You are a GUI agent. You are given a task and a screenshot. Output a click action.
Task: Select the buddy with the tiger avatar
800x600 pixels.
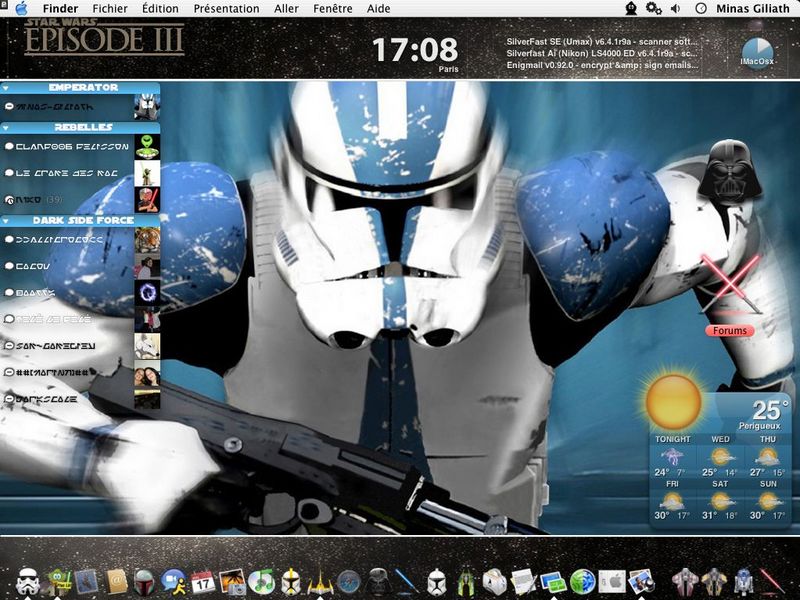pos(80,239)
